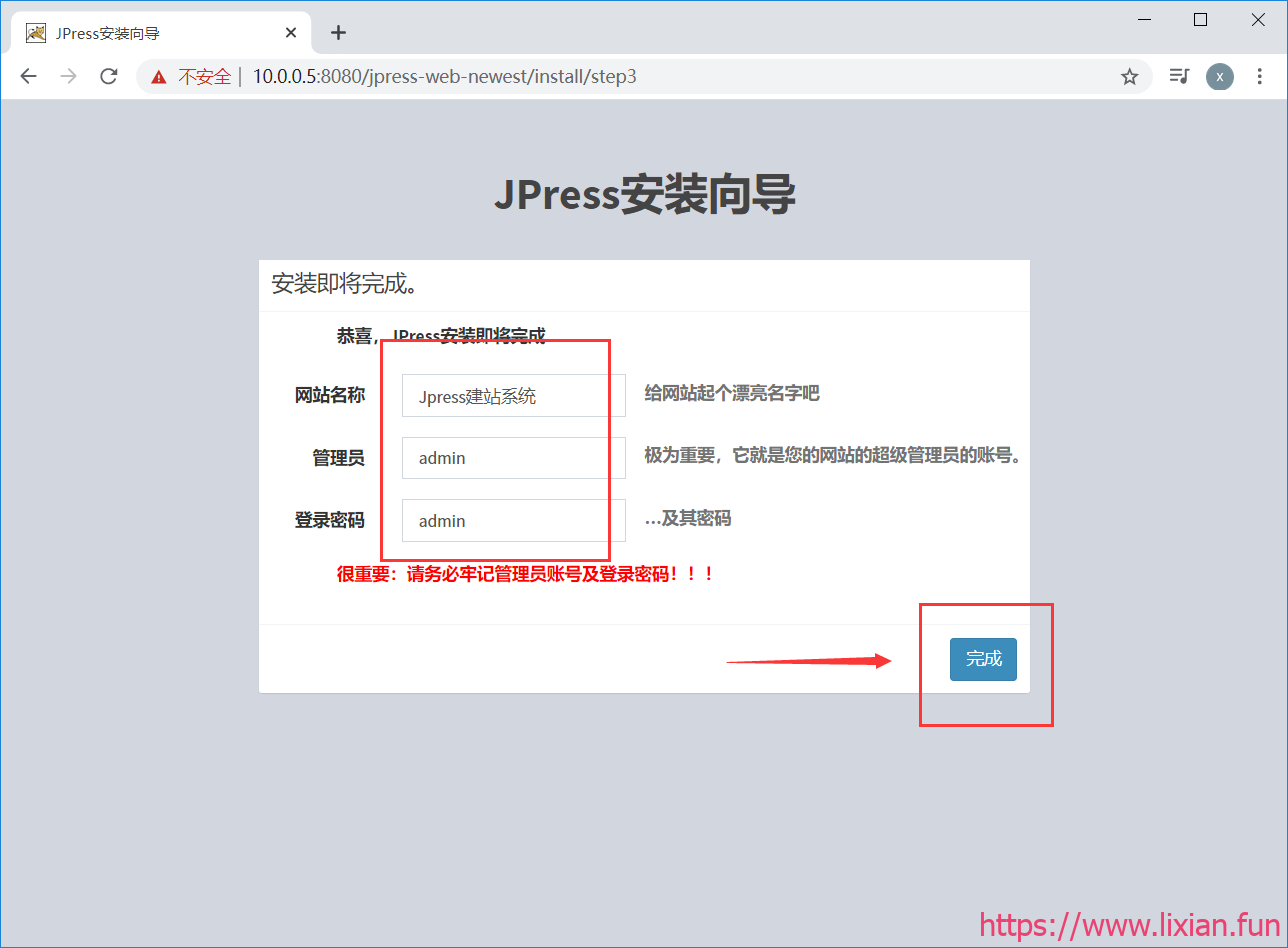1288x948 pixels.
Task: Reload the current page
Action: pos(109,77)
